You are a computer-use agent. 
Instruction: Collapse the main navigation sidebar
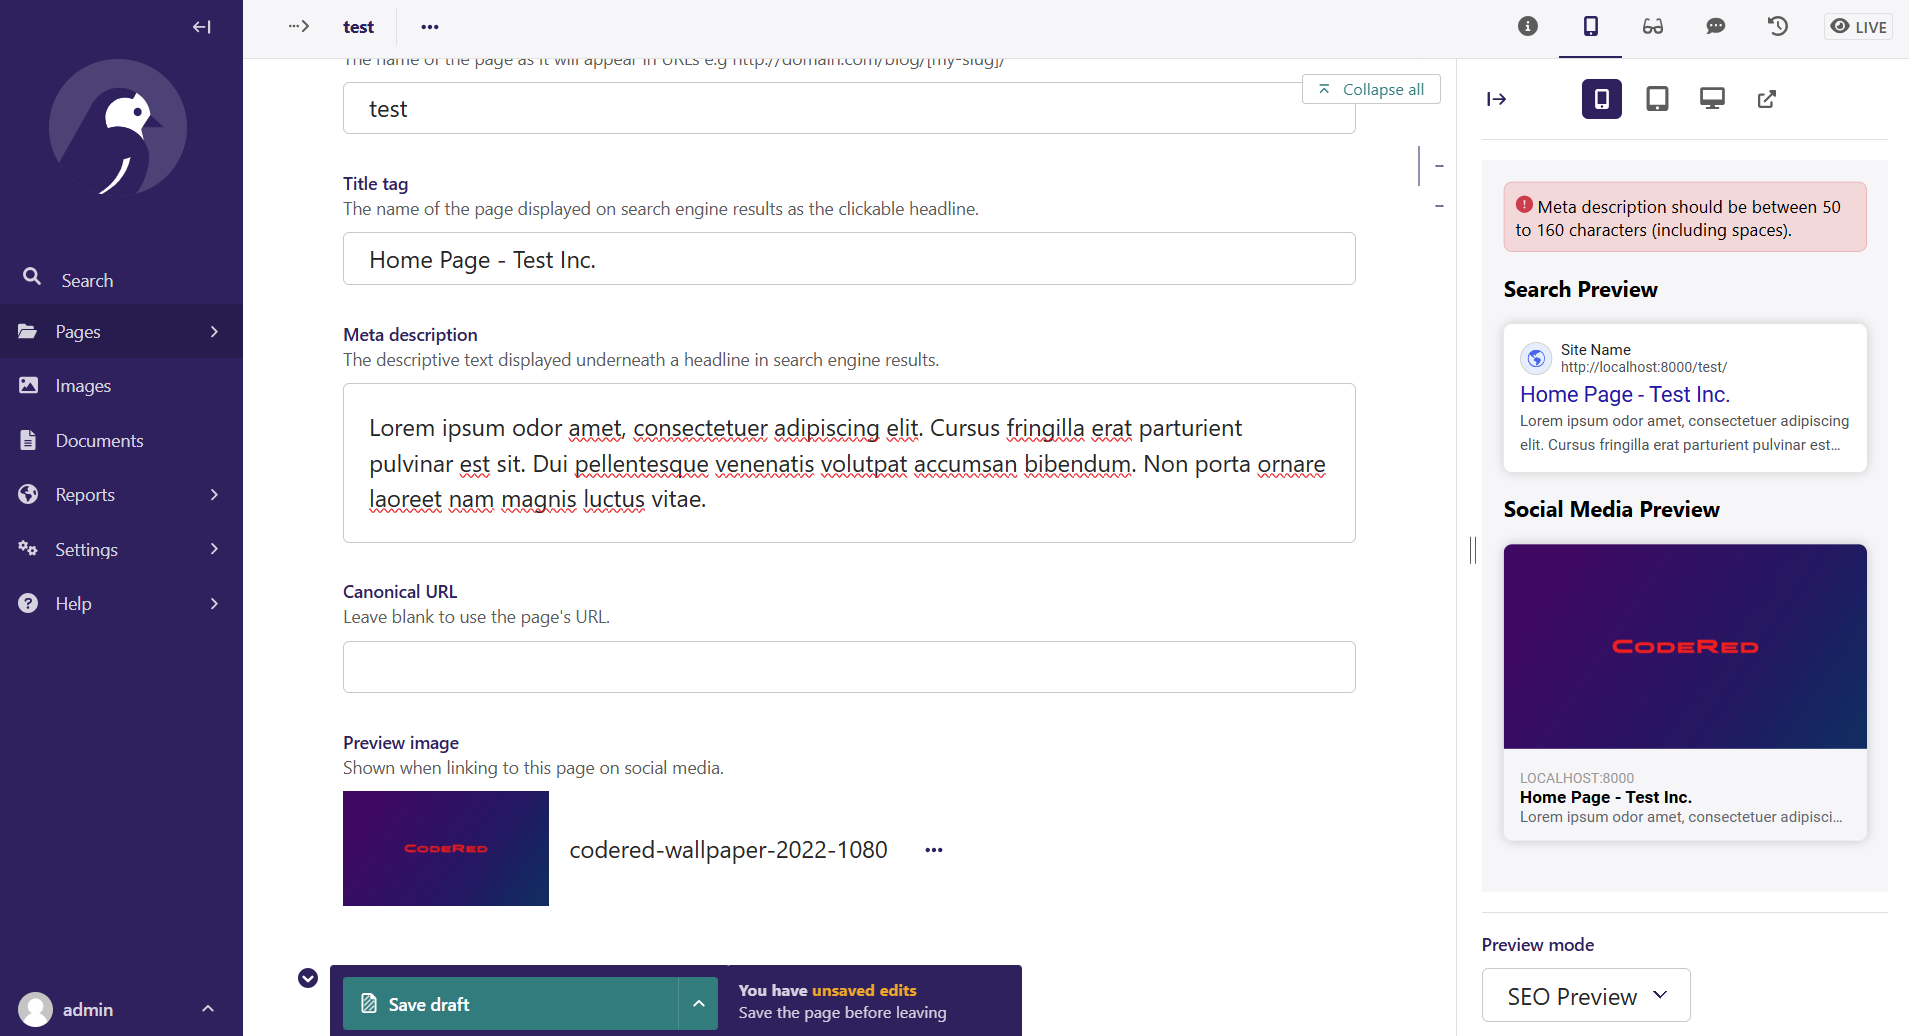pos(201,27)
